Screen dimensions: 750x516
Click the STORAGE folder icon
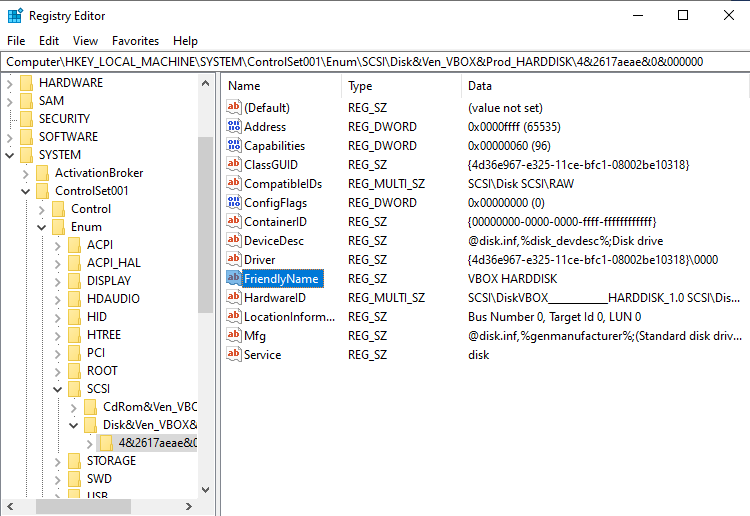click(74, 461)
